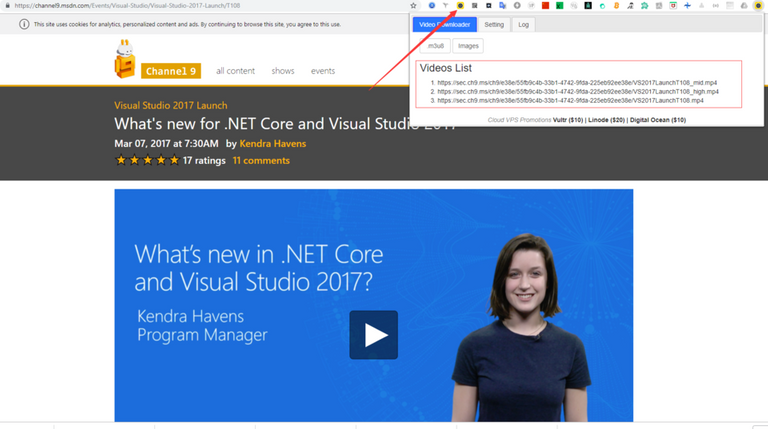Open the Log tab
Viewport: 768px width, 429px height.
523,24
